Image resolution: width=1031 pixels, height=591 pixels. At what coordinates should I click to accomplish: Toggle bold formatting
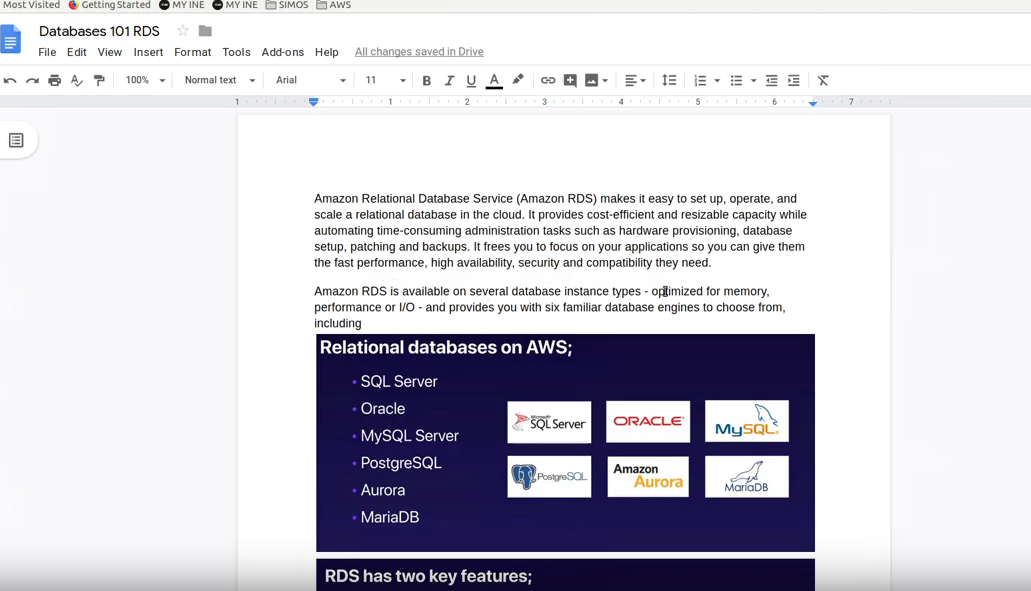(426, 80)
